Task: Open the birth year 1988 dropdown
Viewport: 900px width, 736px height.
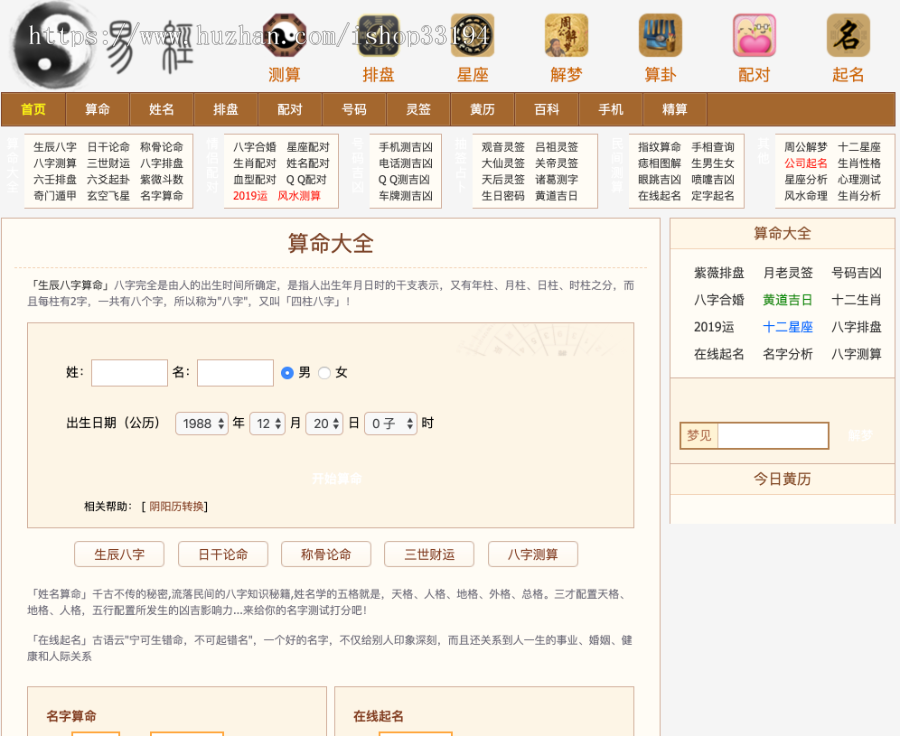Action: tap(202, 423)
